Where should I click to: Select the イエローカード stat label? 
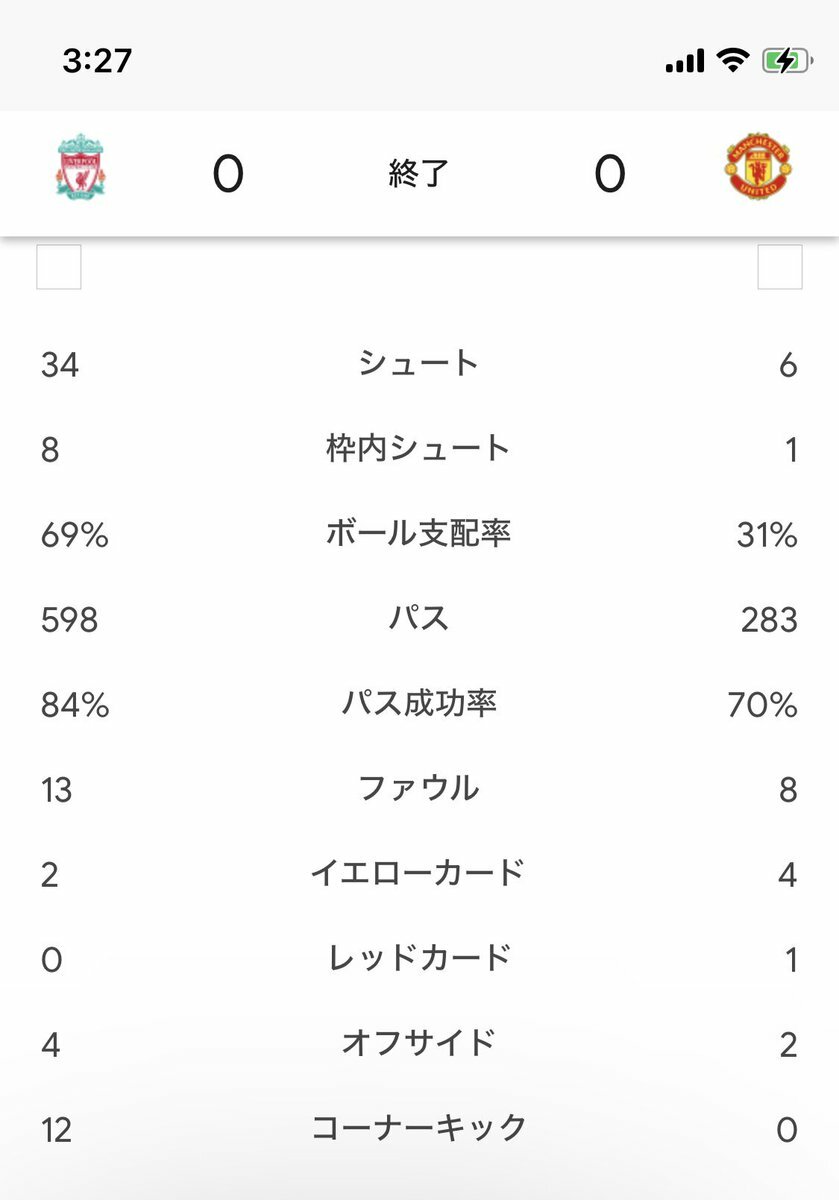point(419,874)
